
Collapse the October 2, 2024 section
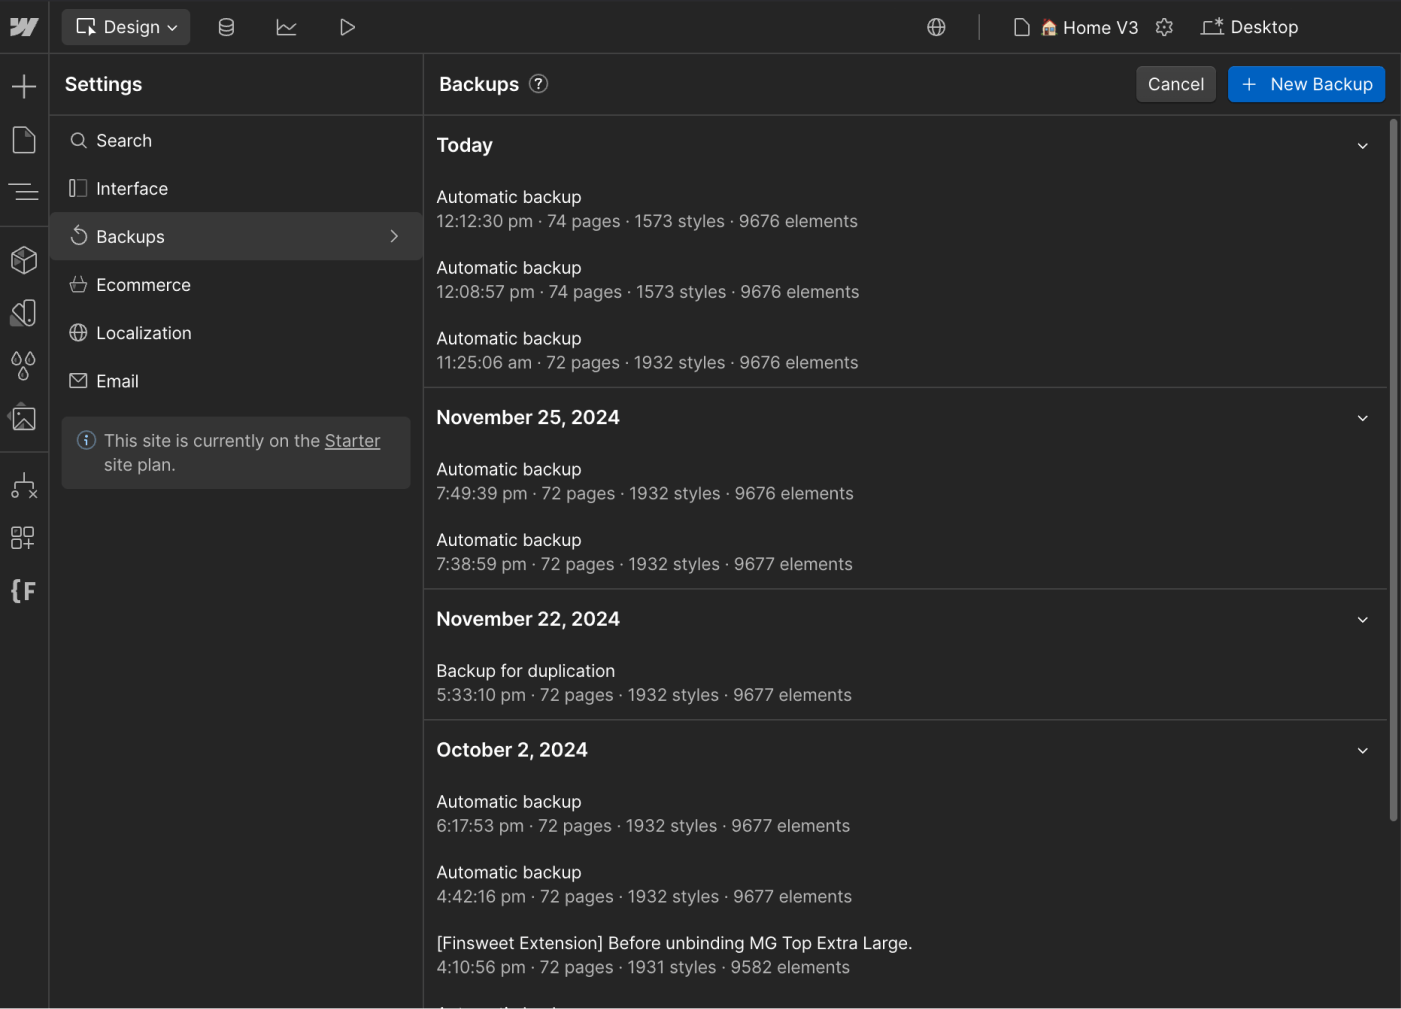coord(1362,750)
